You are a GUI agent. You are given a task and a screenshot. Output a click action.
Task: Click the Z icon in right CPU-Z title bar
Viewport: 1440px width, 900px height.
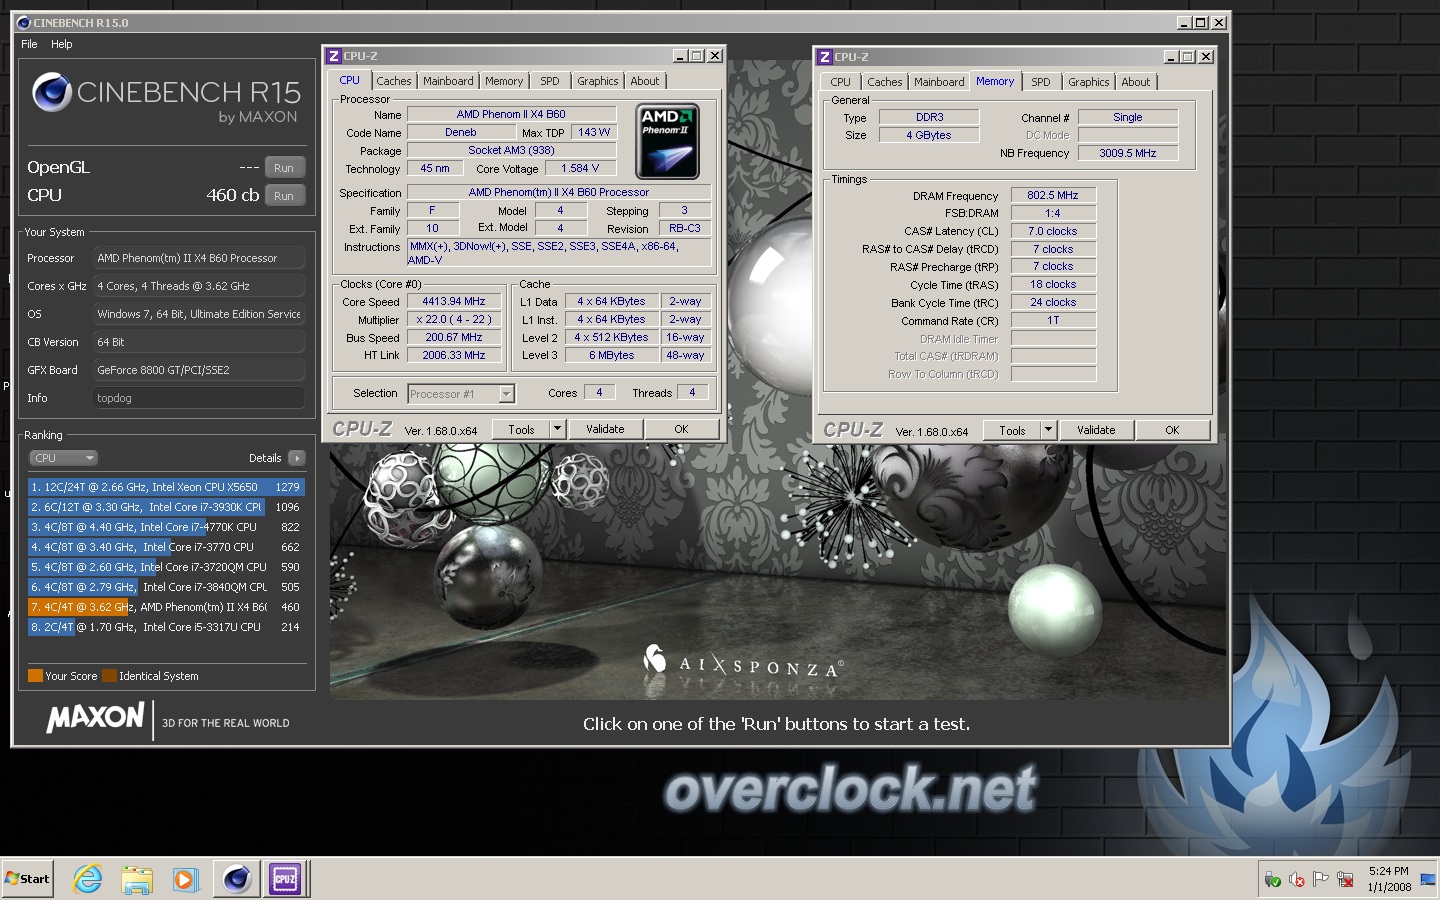click(825, 57)
